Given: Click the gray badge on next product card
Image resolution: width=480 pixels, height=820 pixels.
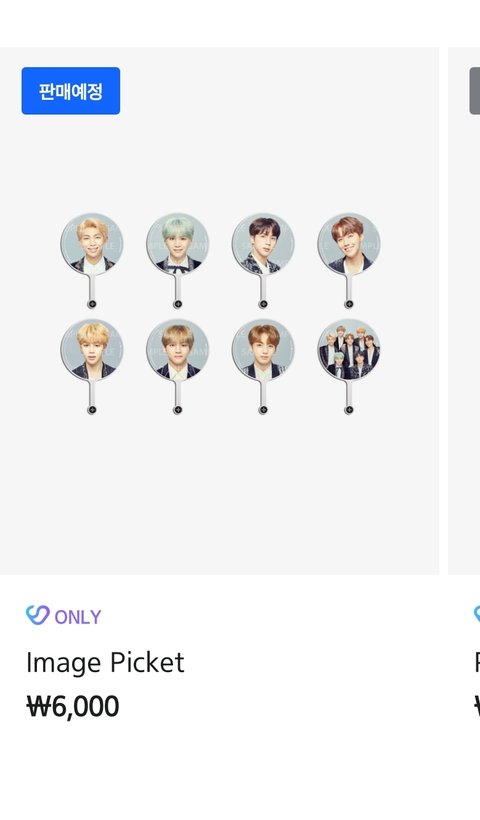Looking at the screenshot, I should pos(475,90).
